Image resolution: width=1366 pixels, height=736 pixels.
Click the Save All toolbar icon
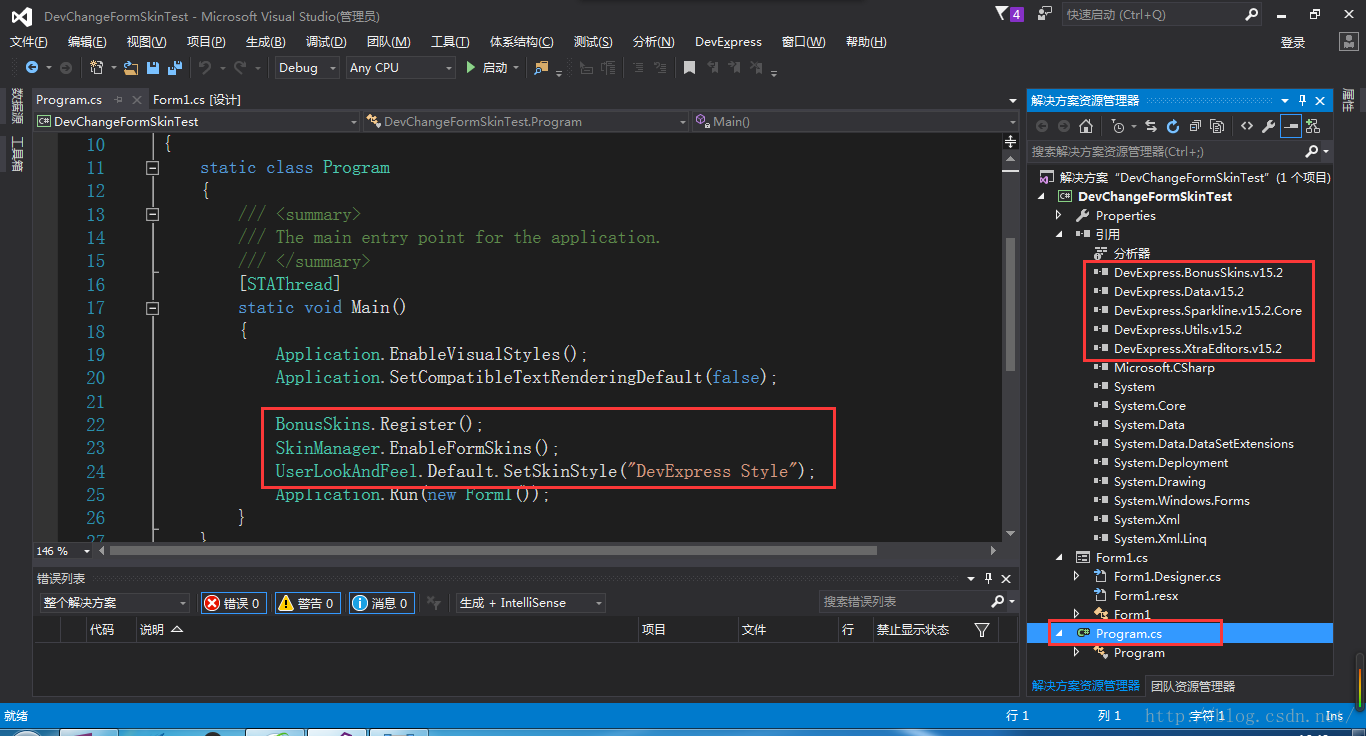175,67
